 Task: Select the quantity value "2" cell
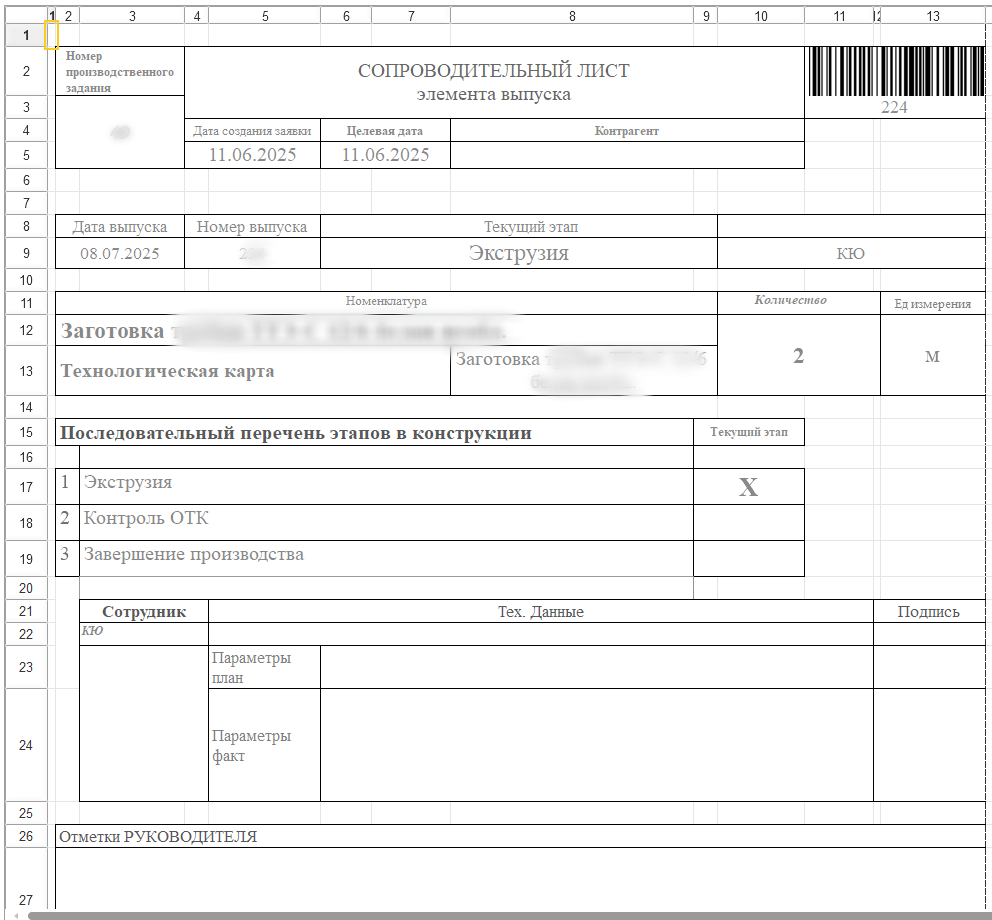(798, 356)
